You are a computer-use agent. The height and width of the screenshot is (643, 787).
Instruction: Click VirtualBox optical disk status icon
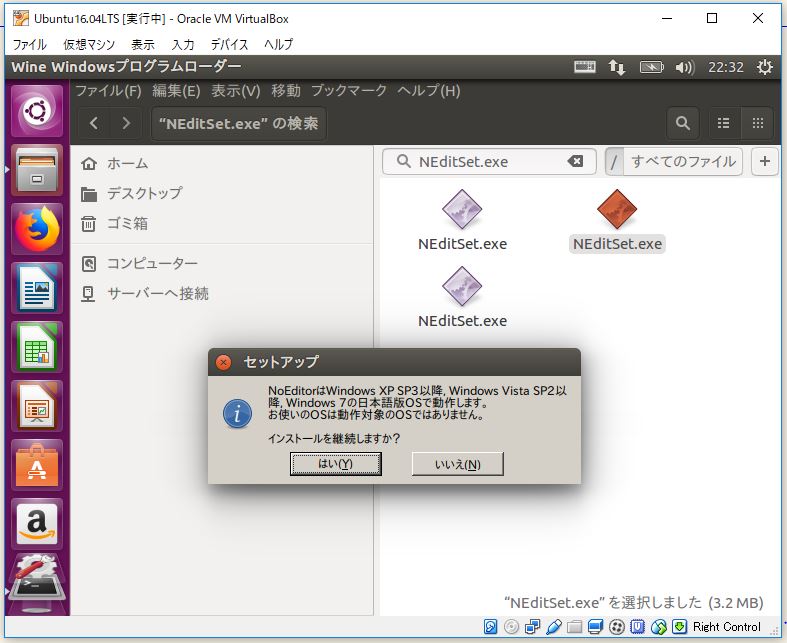[x=511, y=627]
